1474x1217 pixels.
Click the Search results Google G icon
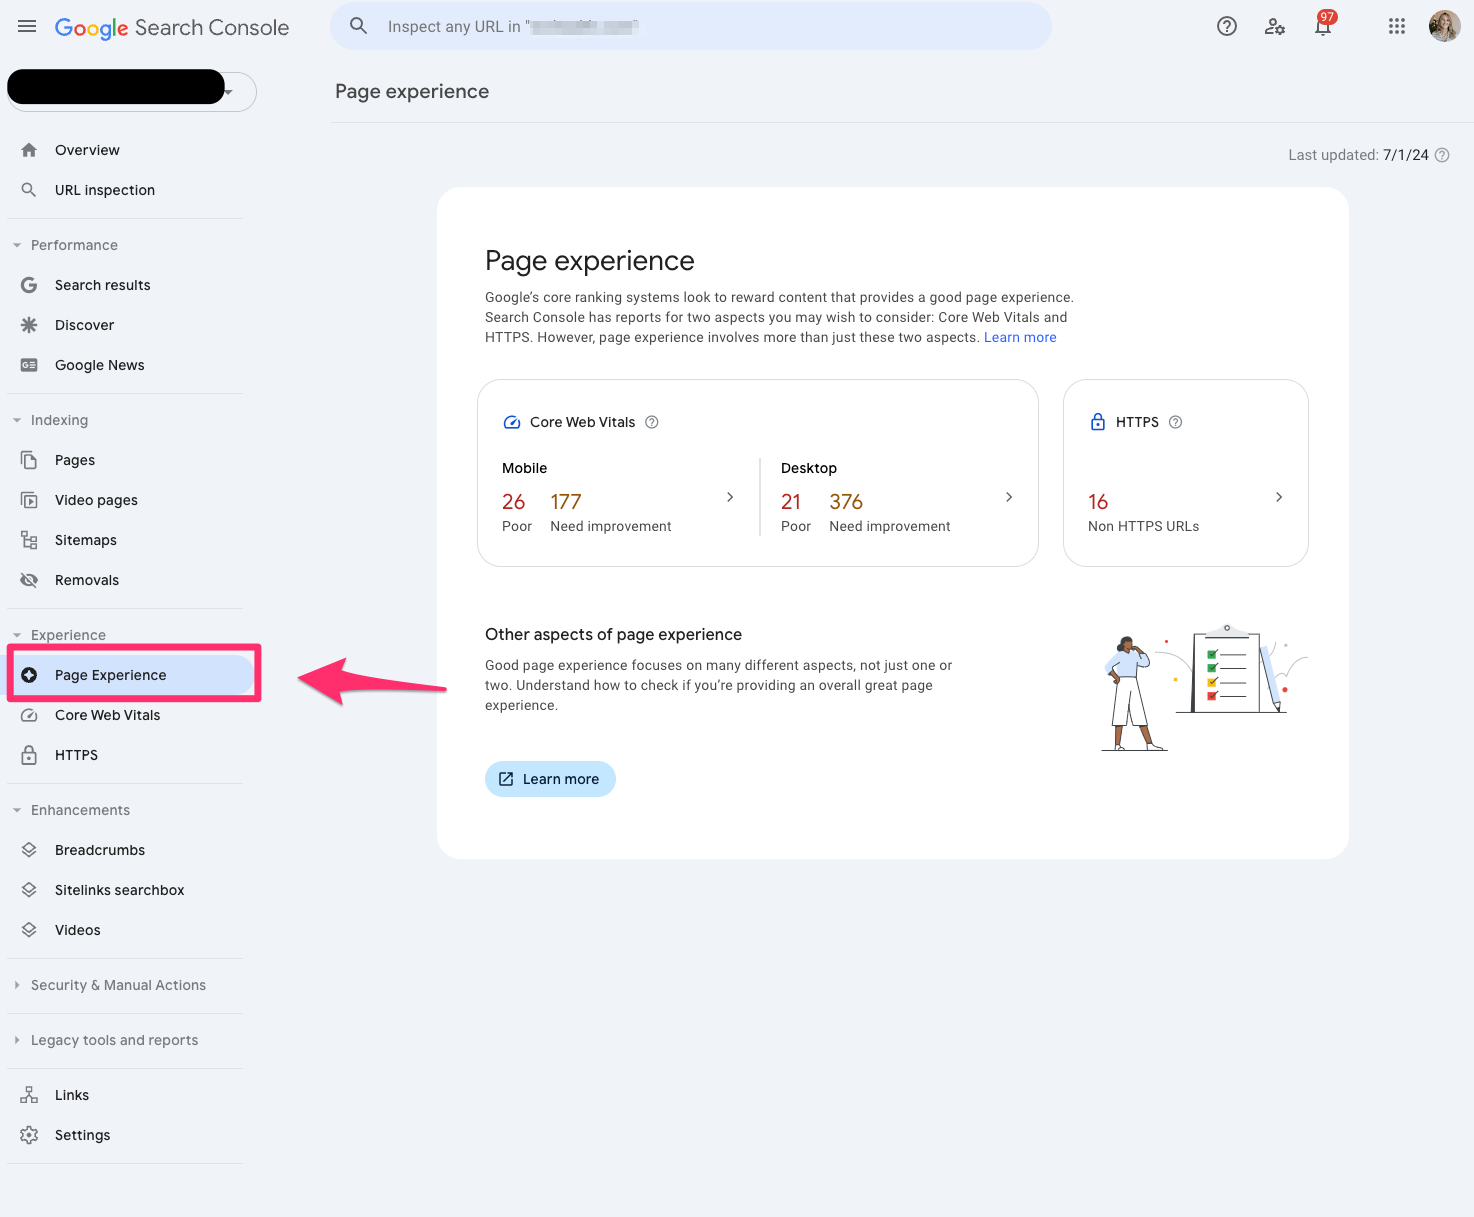[29, 285]
